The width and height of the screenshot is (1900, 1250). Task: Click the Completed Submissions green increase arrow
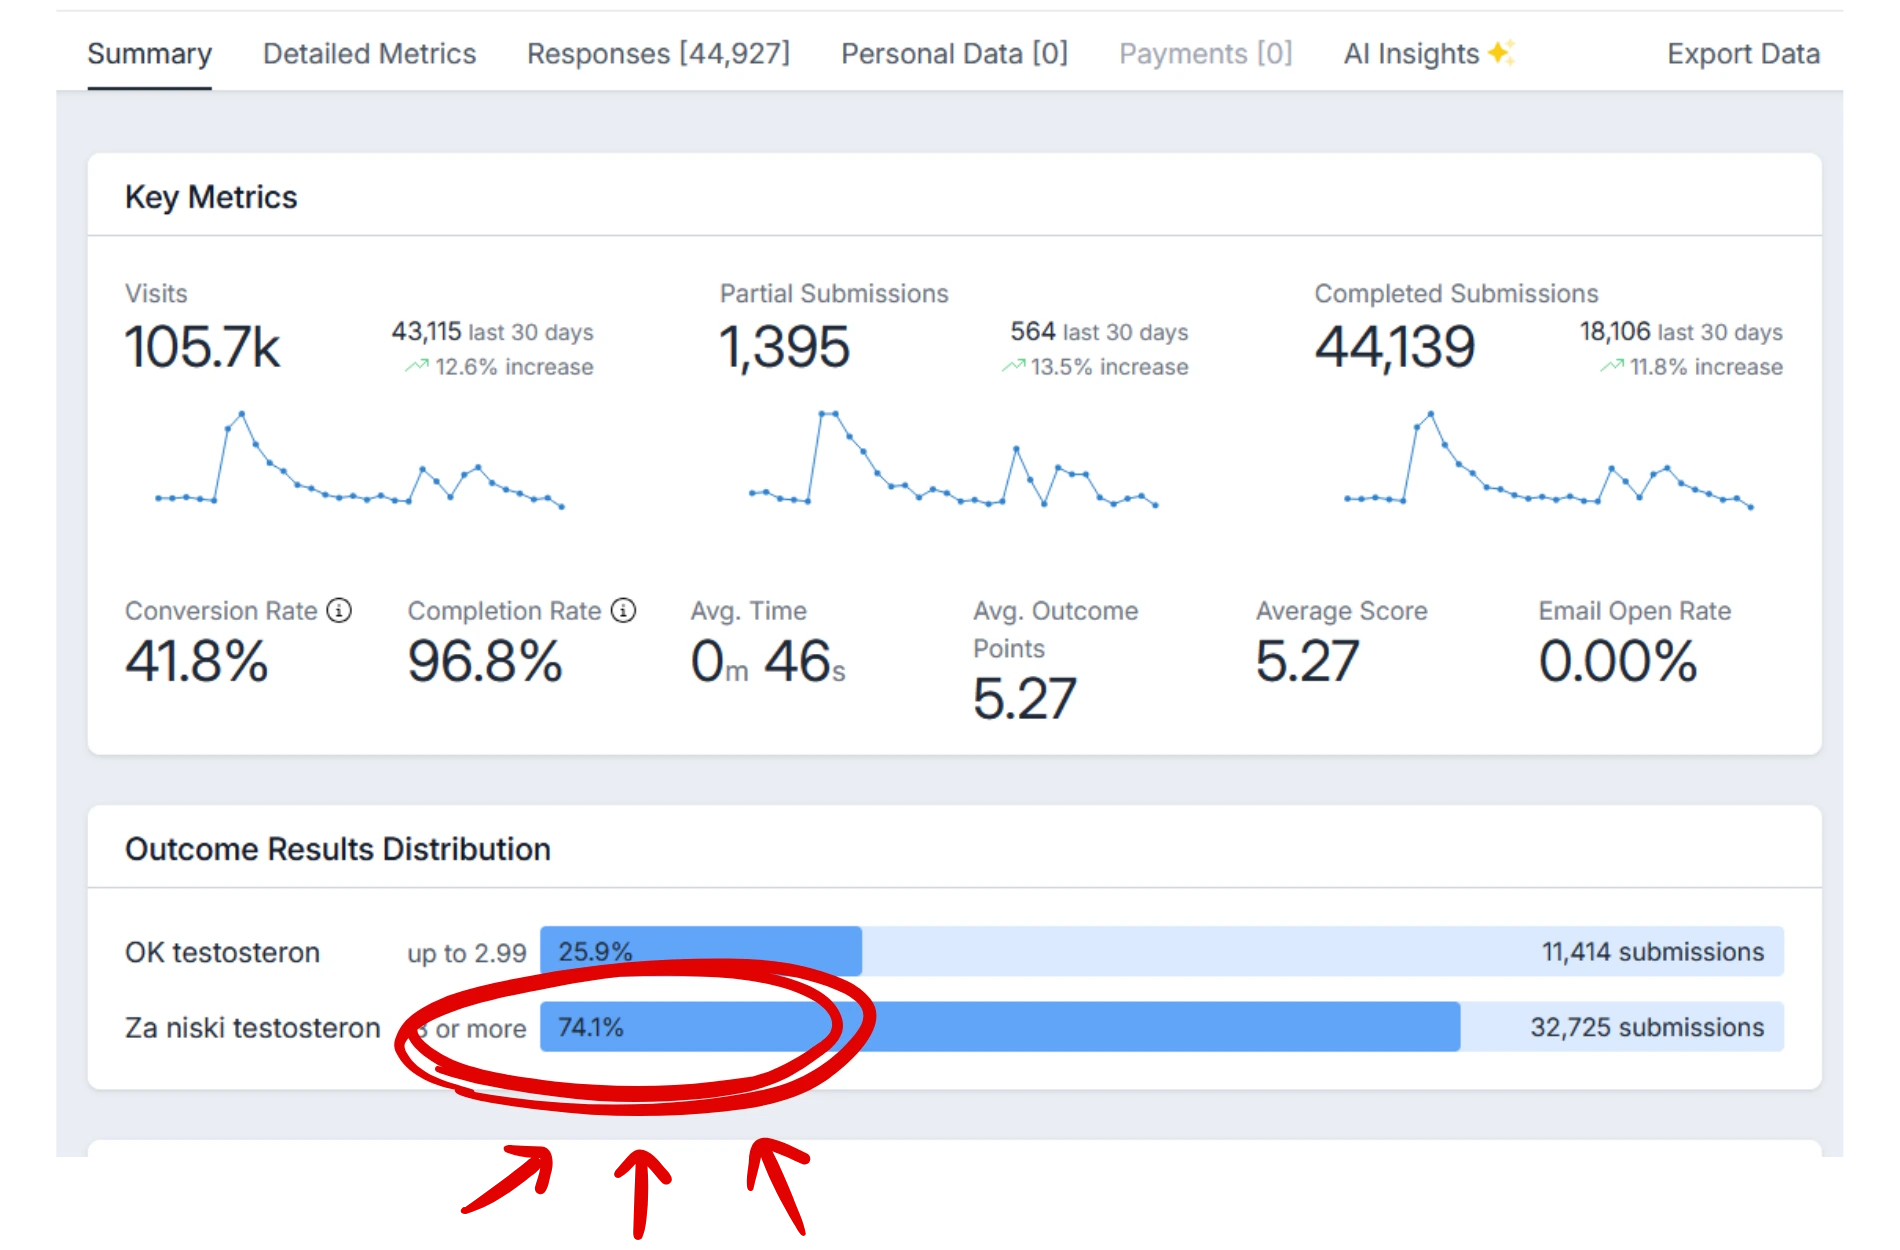click(x=1611, y=367)
